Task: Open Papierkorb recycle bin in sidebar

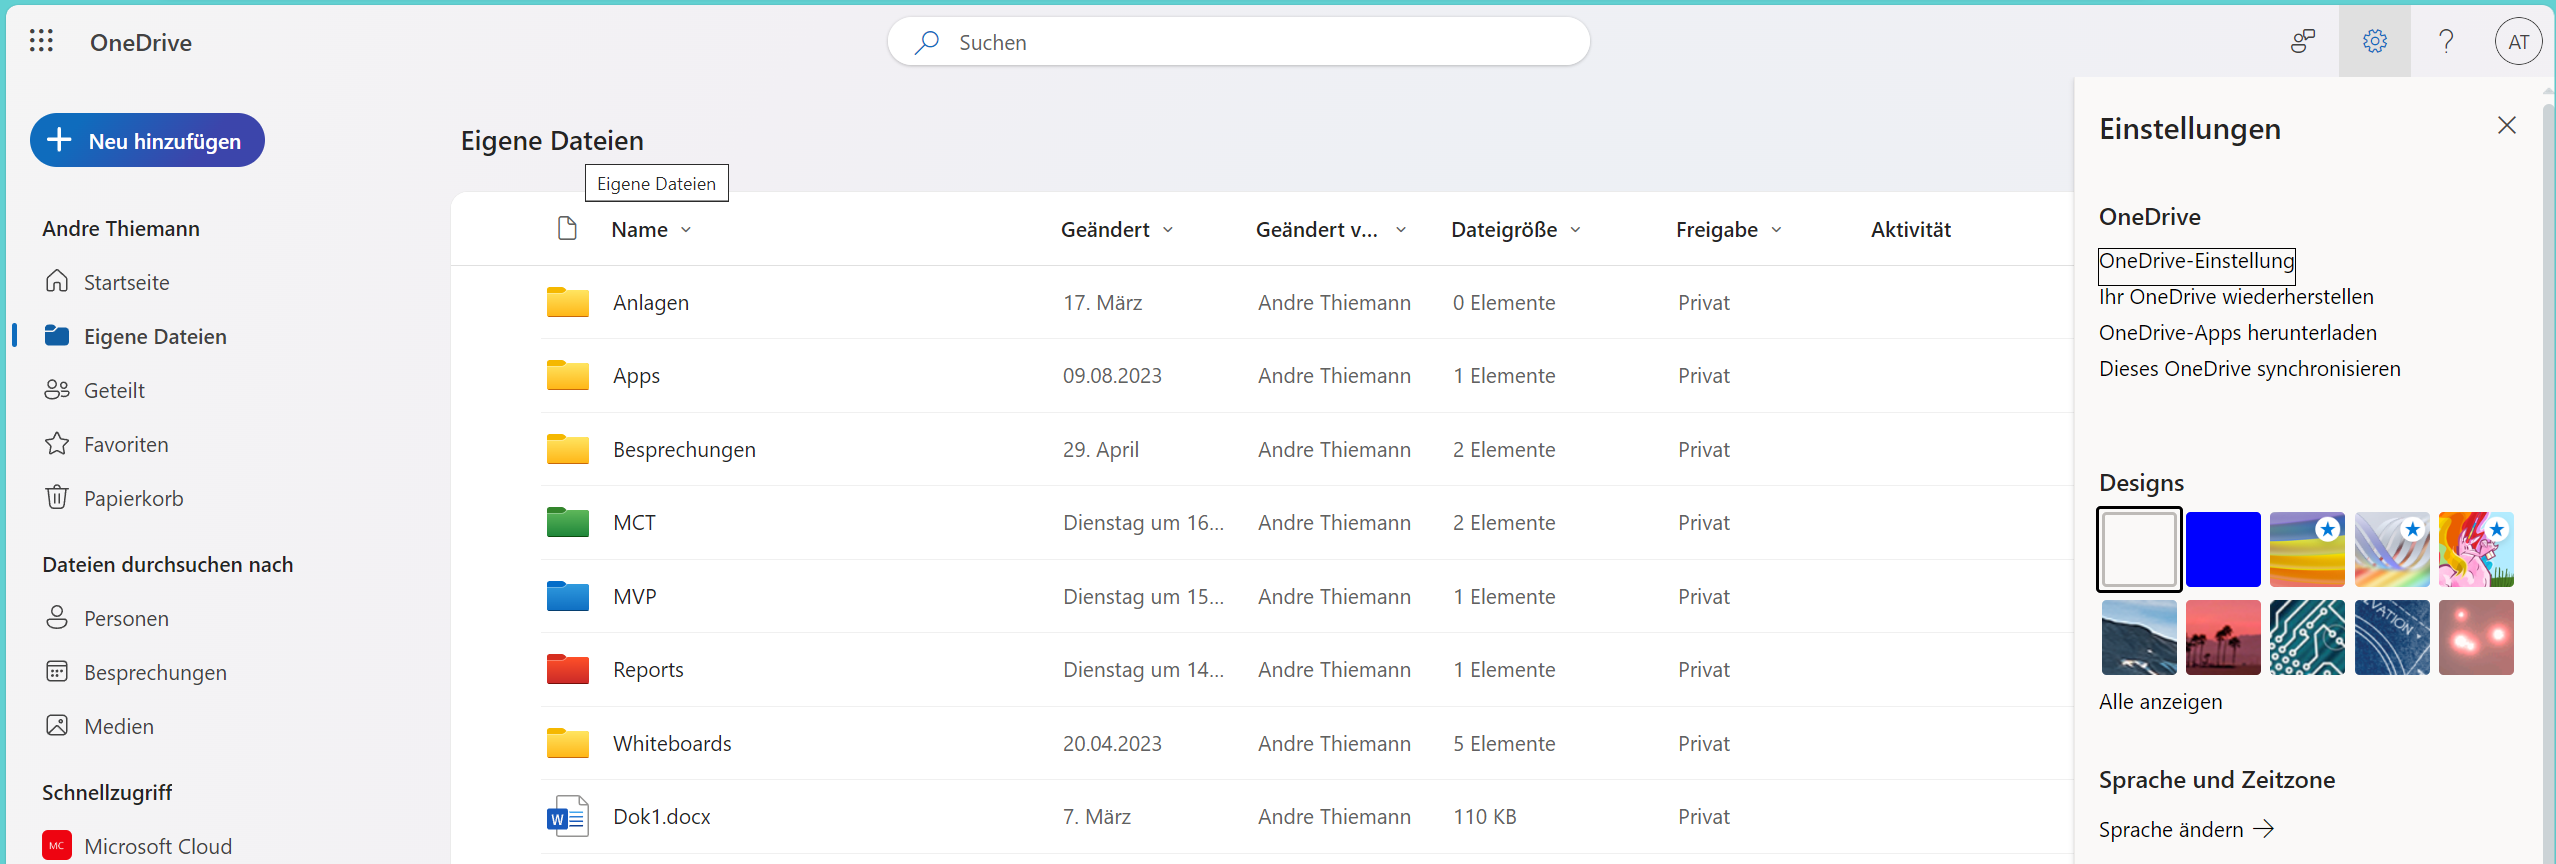Action: click(x=133, y=498)
